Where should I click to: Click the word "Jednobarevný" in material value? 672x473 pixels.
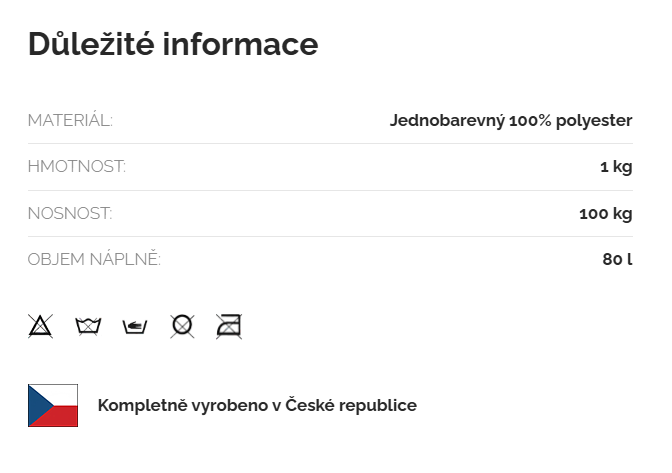[x=446, y=121]
